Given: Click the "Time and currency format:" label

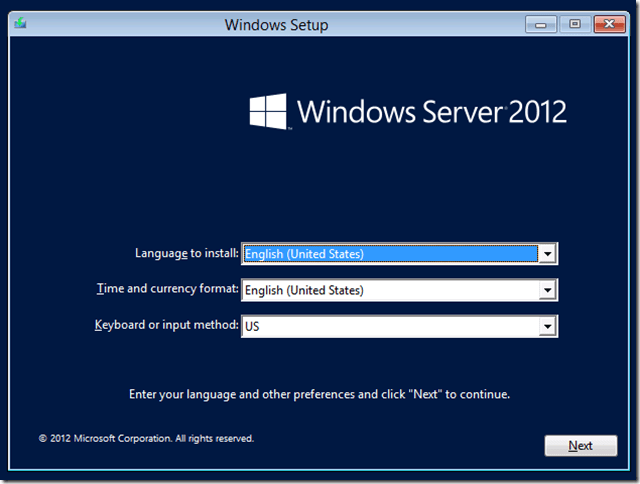Looking at the screenshot, I should (167, 290).
